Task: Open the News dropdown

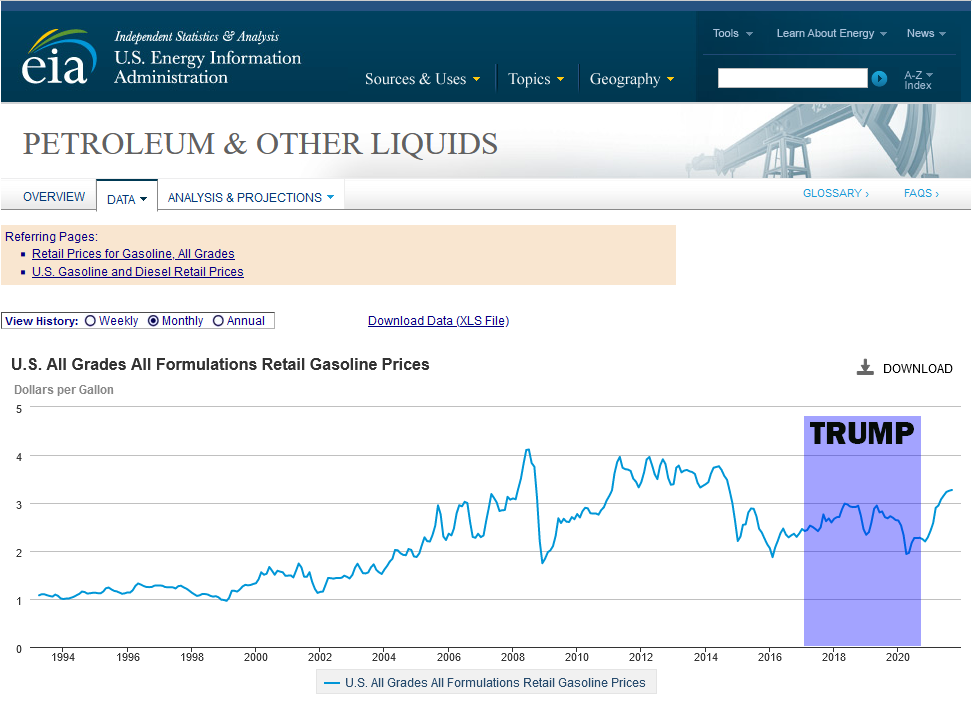Action: 926,33
